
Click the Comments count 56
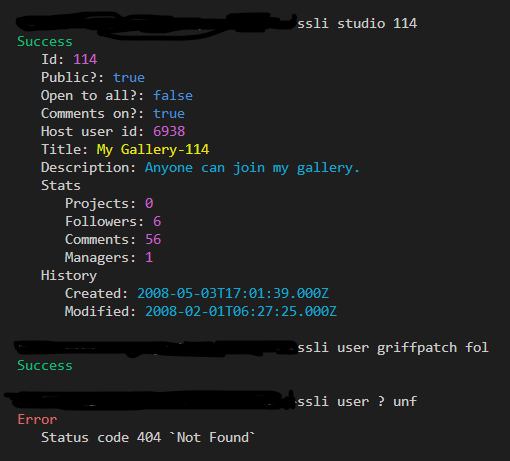153,240
